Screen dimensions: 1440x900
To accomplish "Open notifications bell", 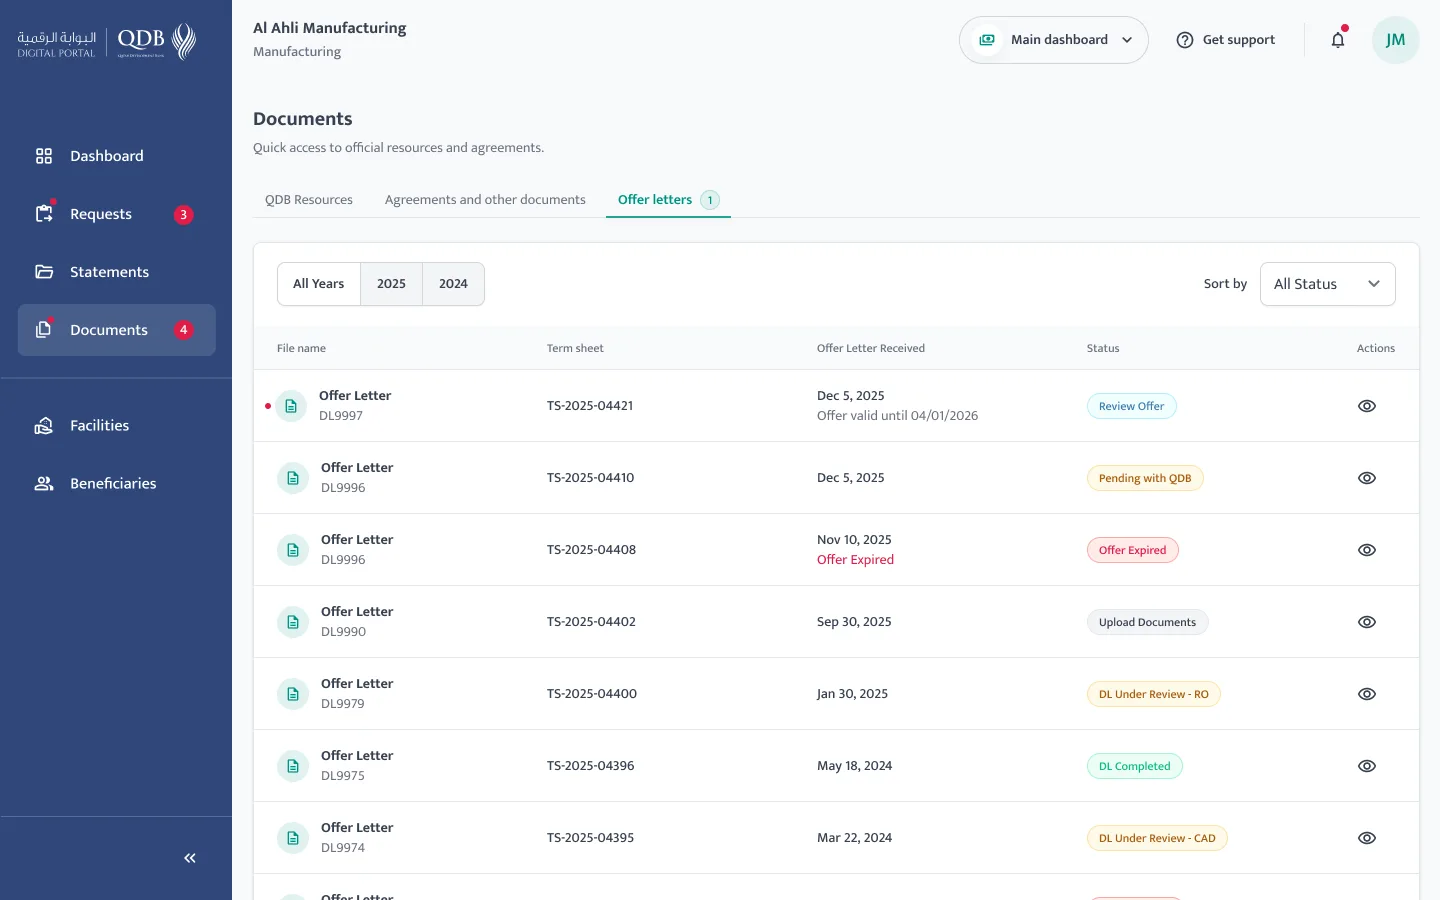I will (1338, 40).
